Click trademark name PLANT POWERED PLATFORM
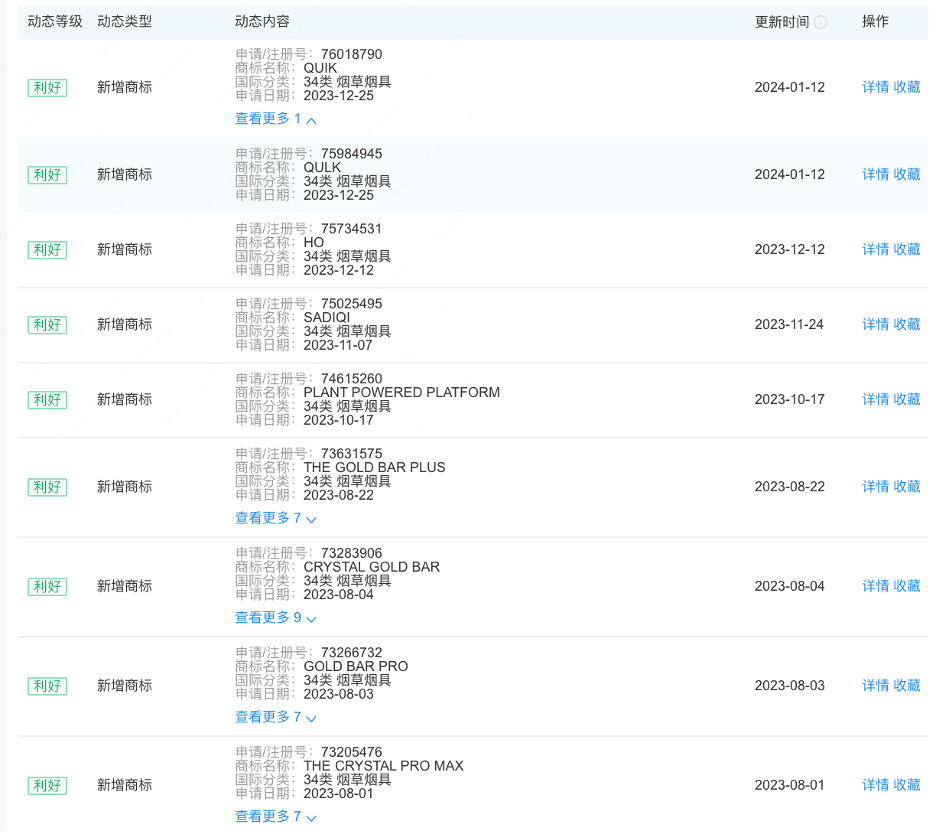Screen dimensions: 936x832 [402, 393]
